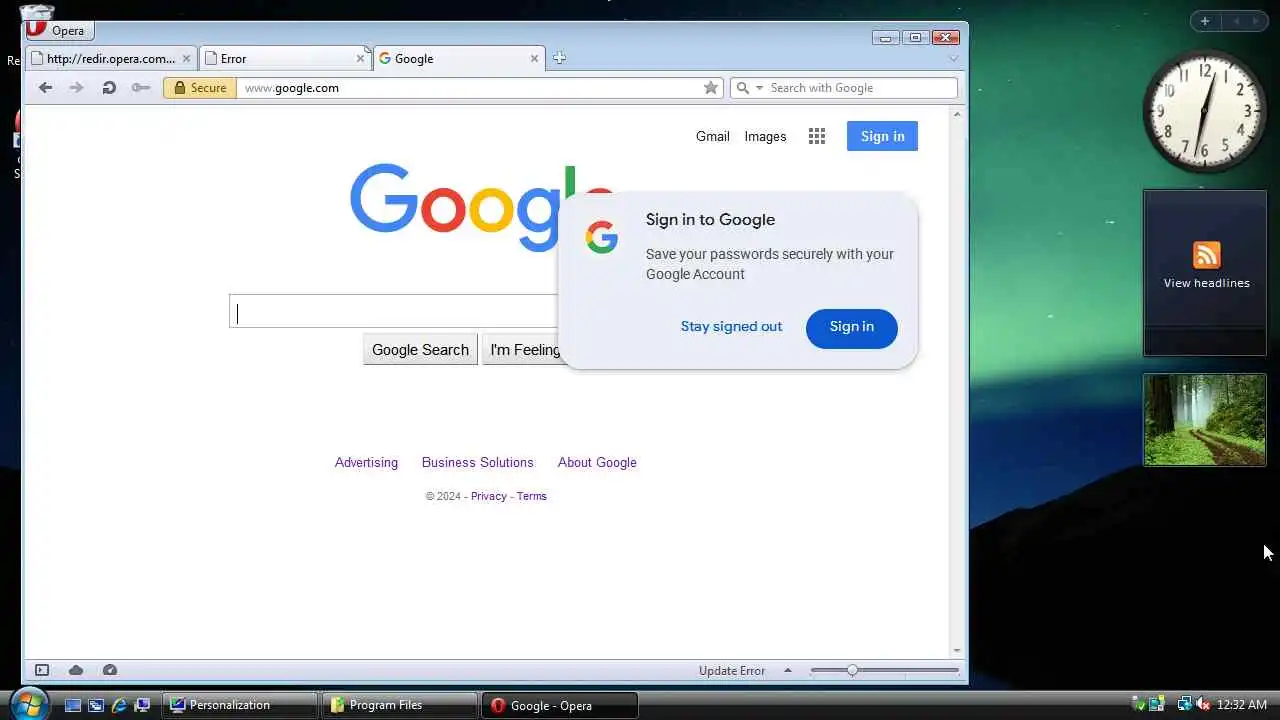
Task: Click Sign in within the popup
Action: [852, 327]
